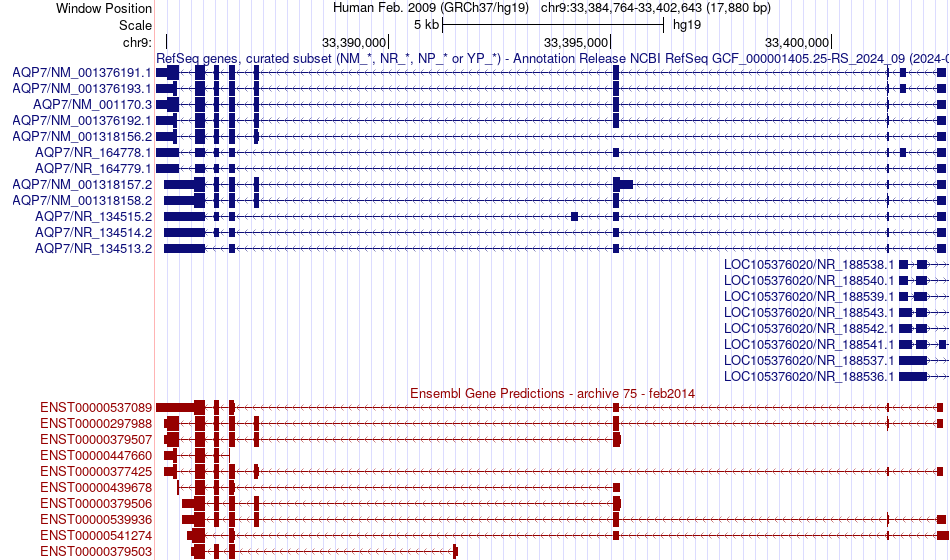The image size is (950, 560).
Task: Select the AQP7/NR_134513.2 label
Action: coord(93,248)
